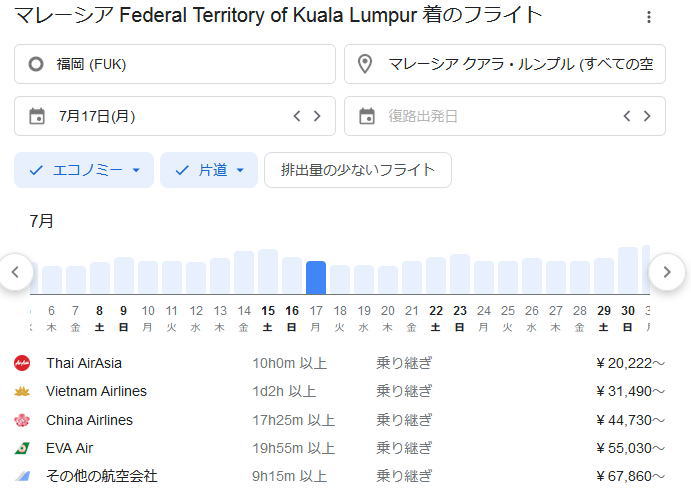Open the three-dot more options menu

click(649, 17)
